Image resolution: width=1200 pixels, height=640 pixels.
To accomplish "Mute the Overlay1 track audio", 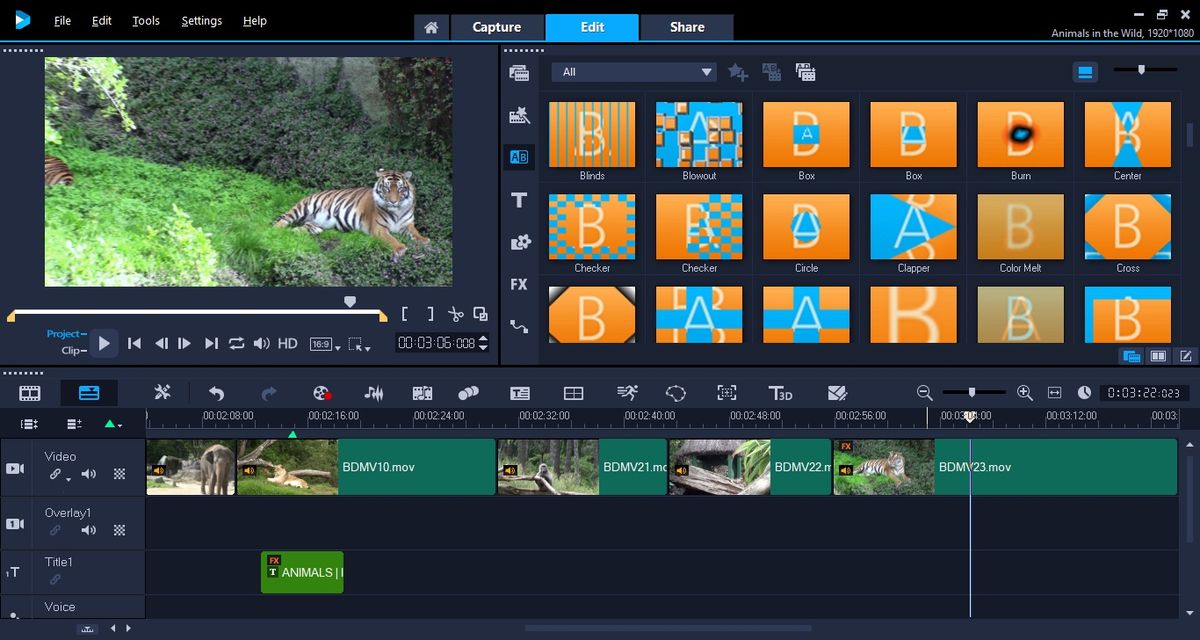I will (x=88, y=530).
